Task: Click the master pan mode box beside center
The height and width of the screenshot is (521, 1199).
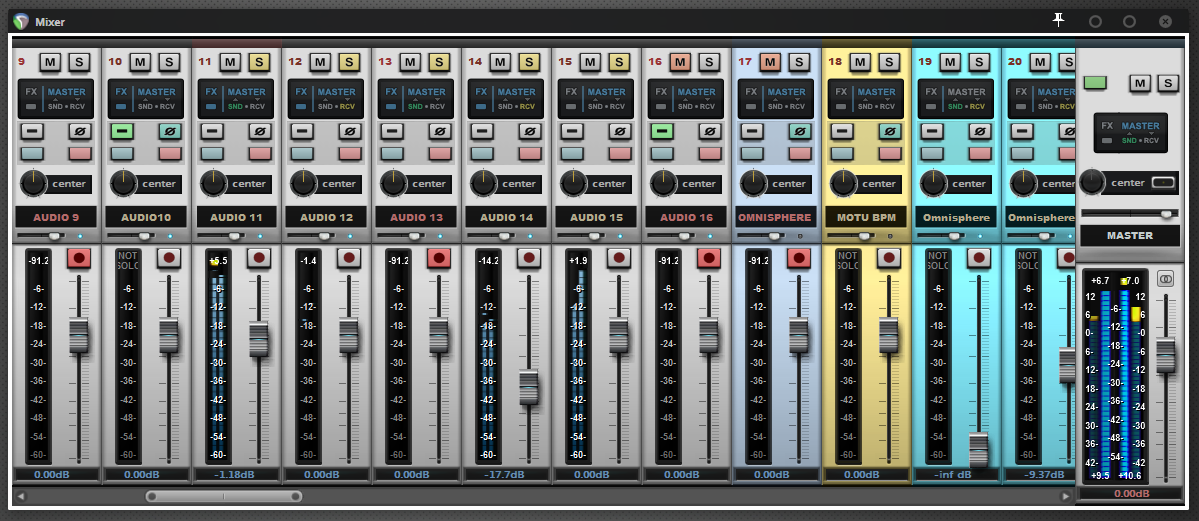Action: [1163, 183]
